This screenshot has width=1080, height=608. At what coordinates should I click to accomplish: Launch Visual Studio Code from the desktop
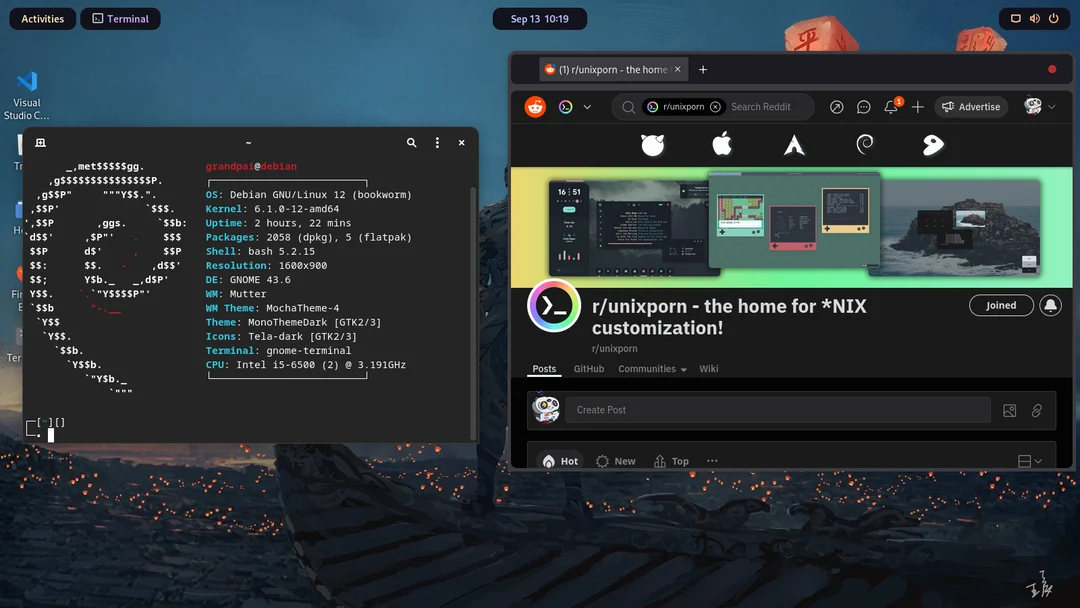coord(27,80)
